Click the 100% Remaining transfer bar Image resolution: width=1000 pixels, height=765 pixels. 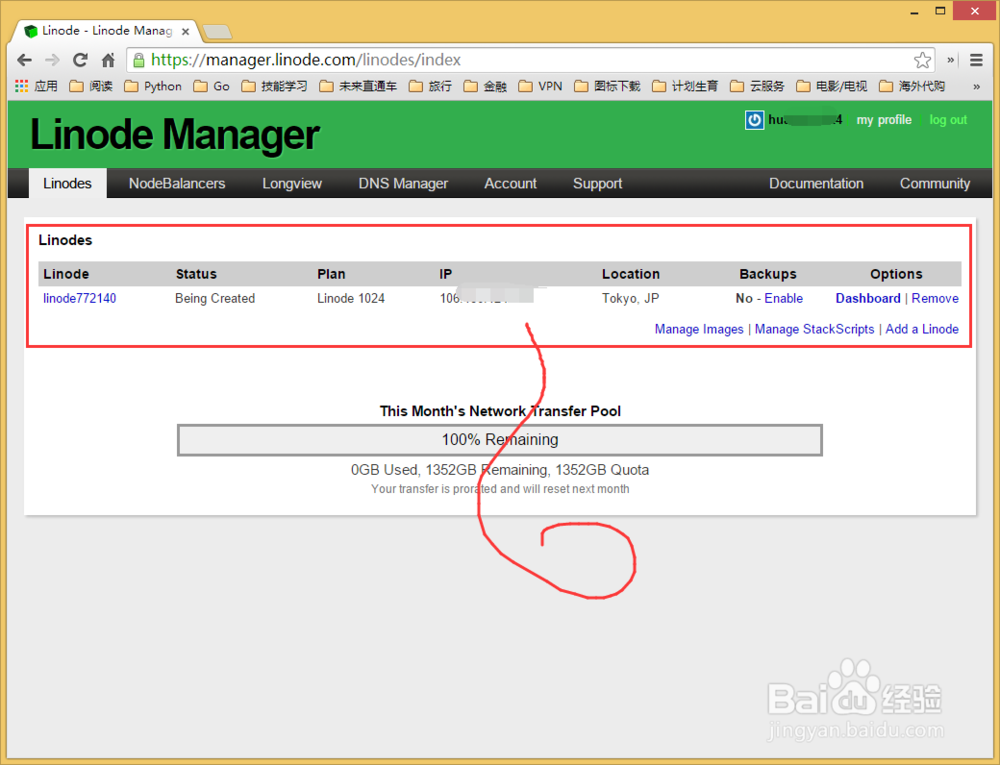tap(500, 440)
